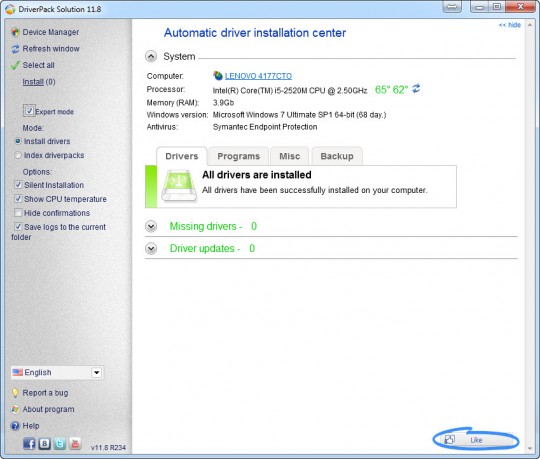Open Device Manager icon in sidebar
This screenshot has height=459, width=540.
[15, 32]
